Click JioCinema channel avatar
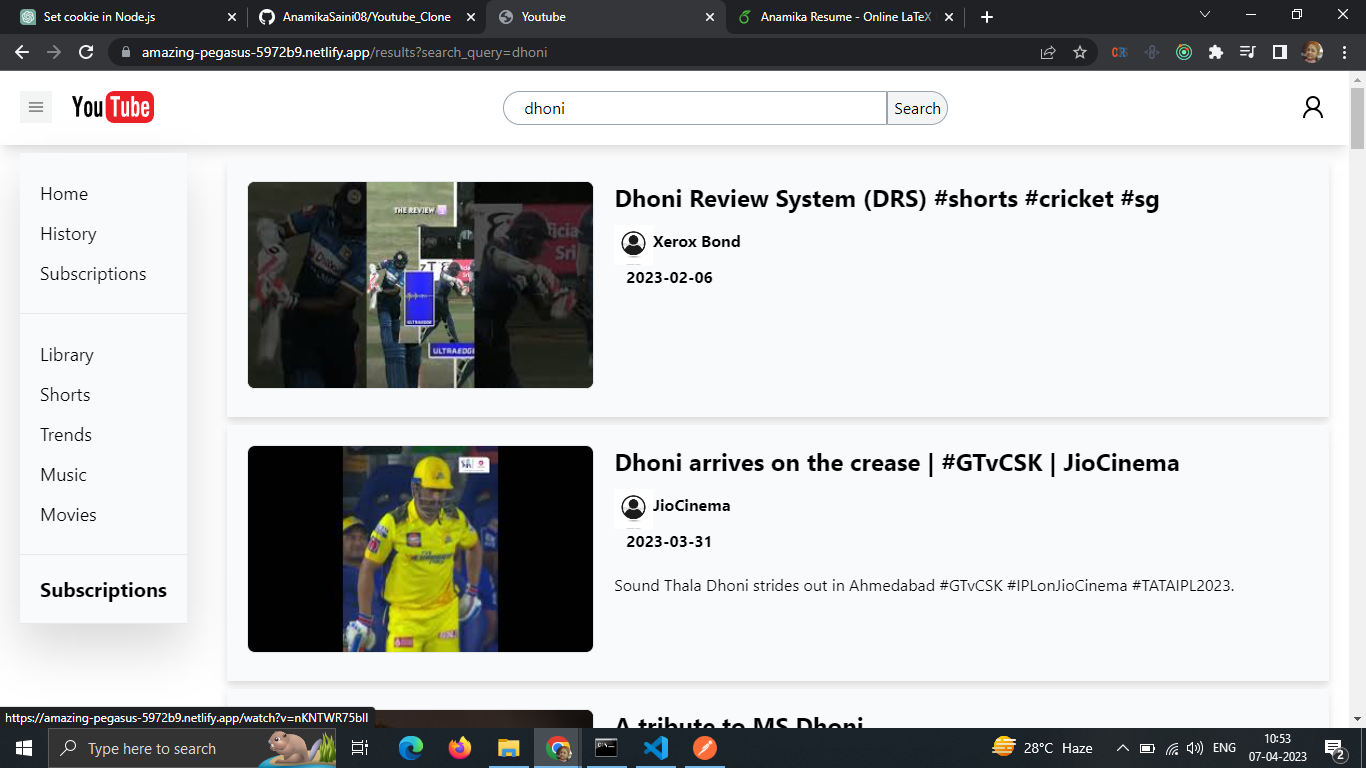Viewport: 1366px width, 768px height. [632, 507]
